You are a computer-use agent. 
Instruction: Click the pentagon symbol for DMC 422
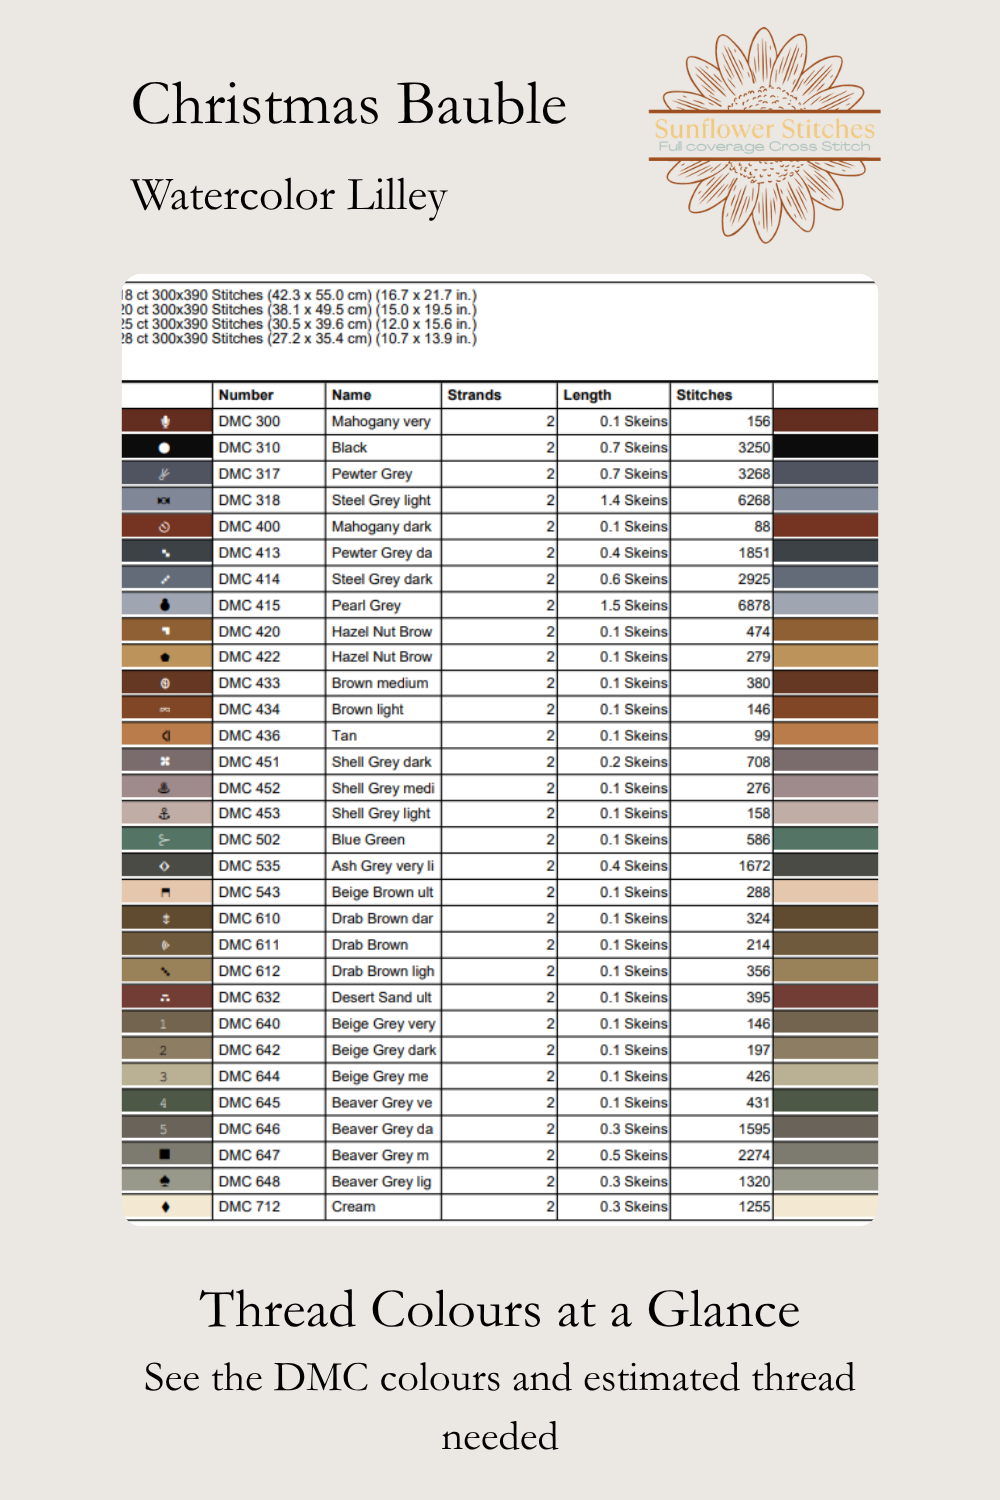click(x=165, y=657)
